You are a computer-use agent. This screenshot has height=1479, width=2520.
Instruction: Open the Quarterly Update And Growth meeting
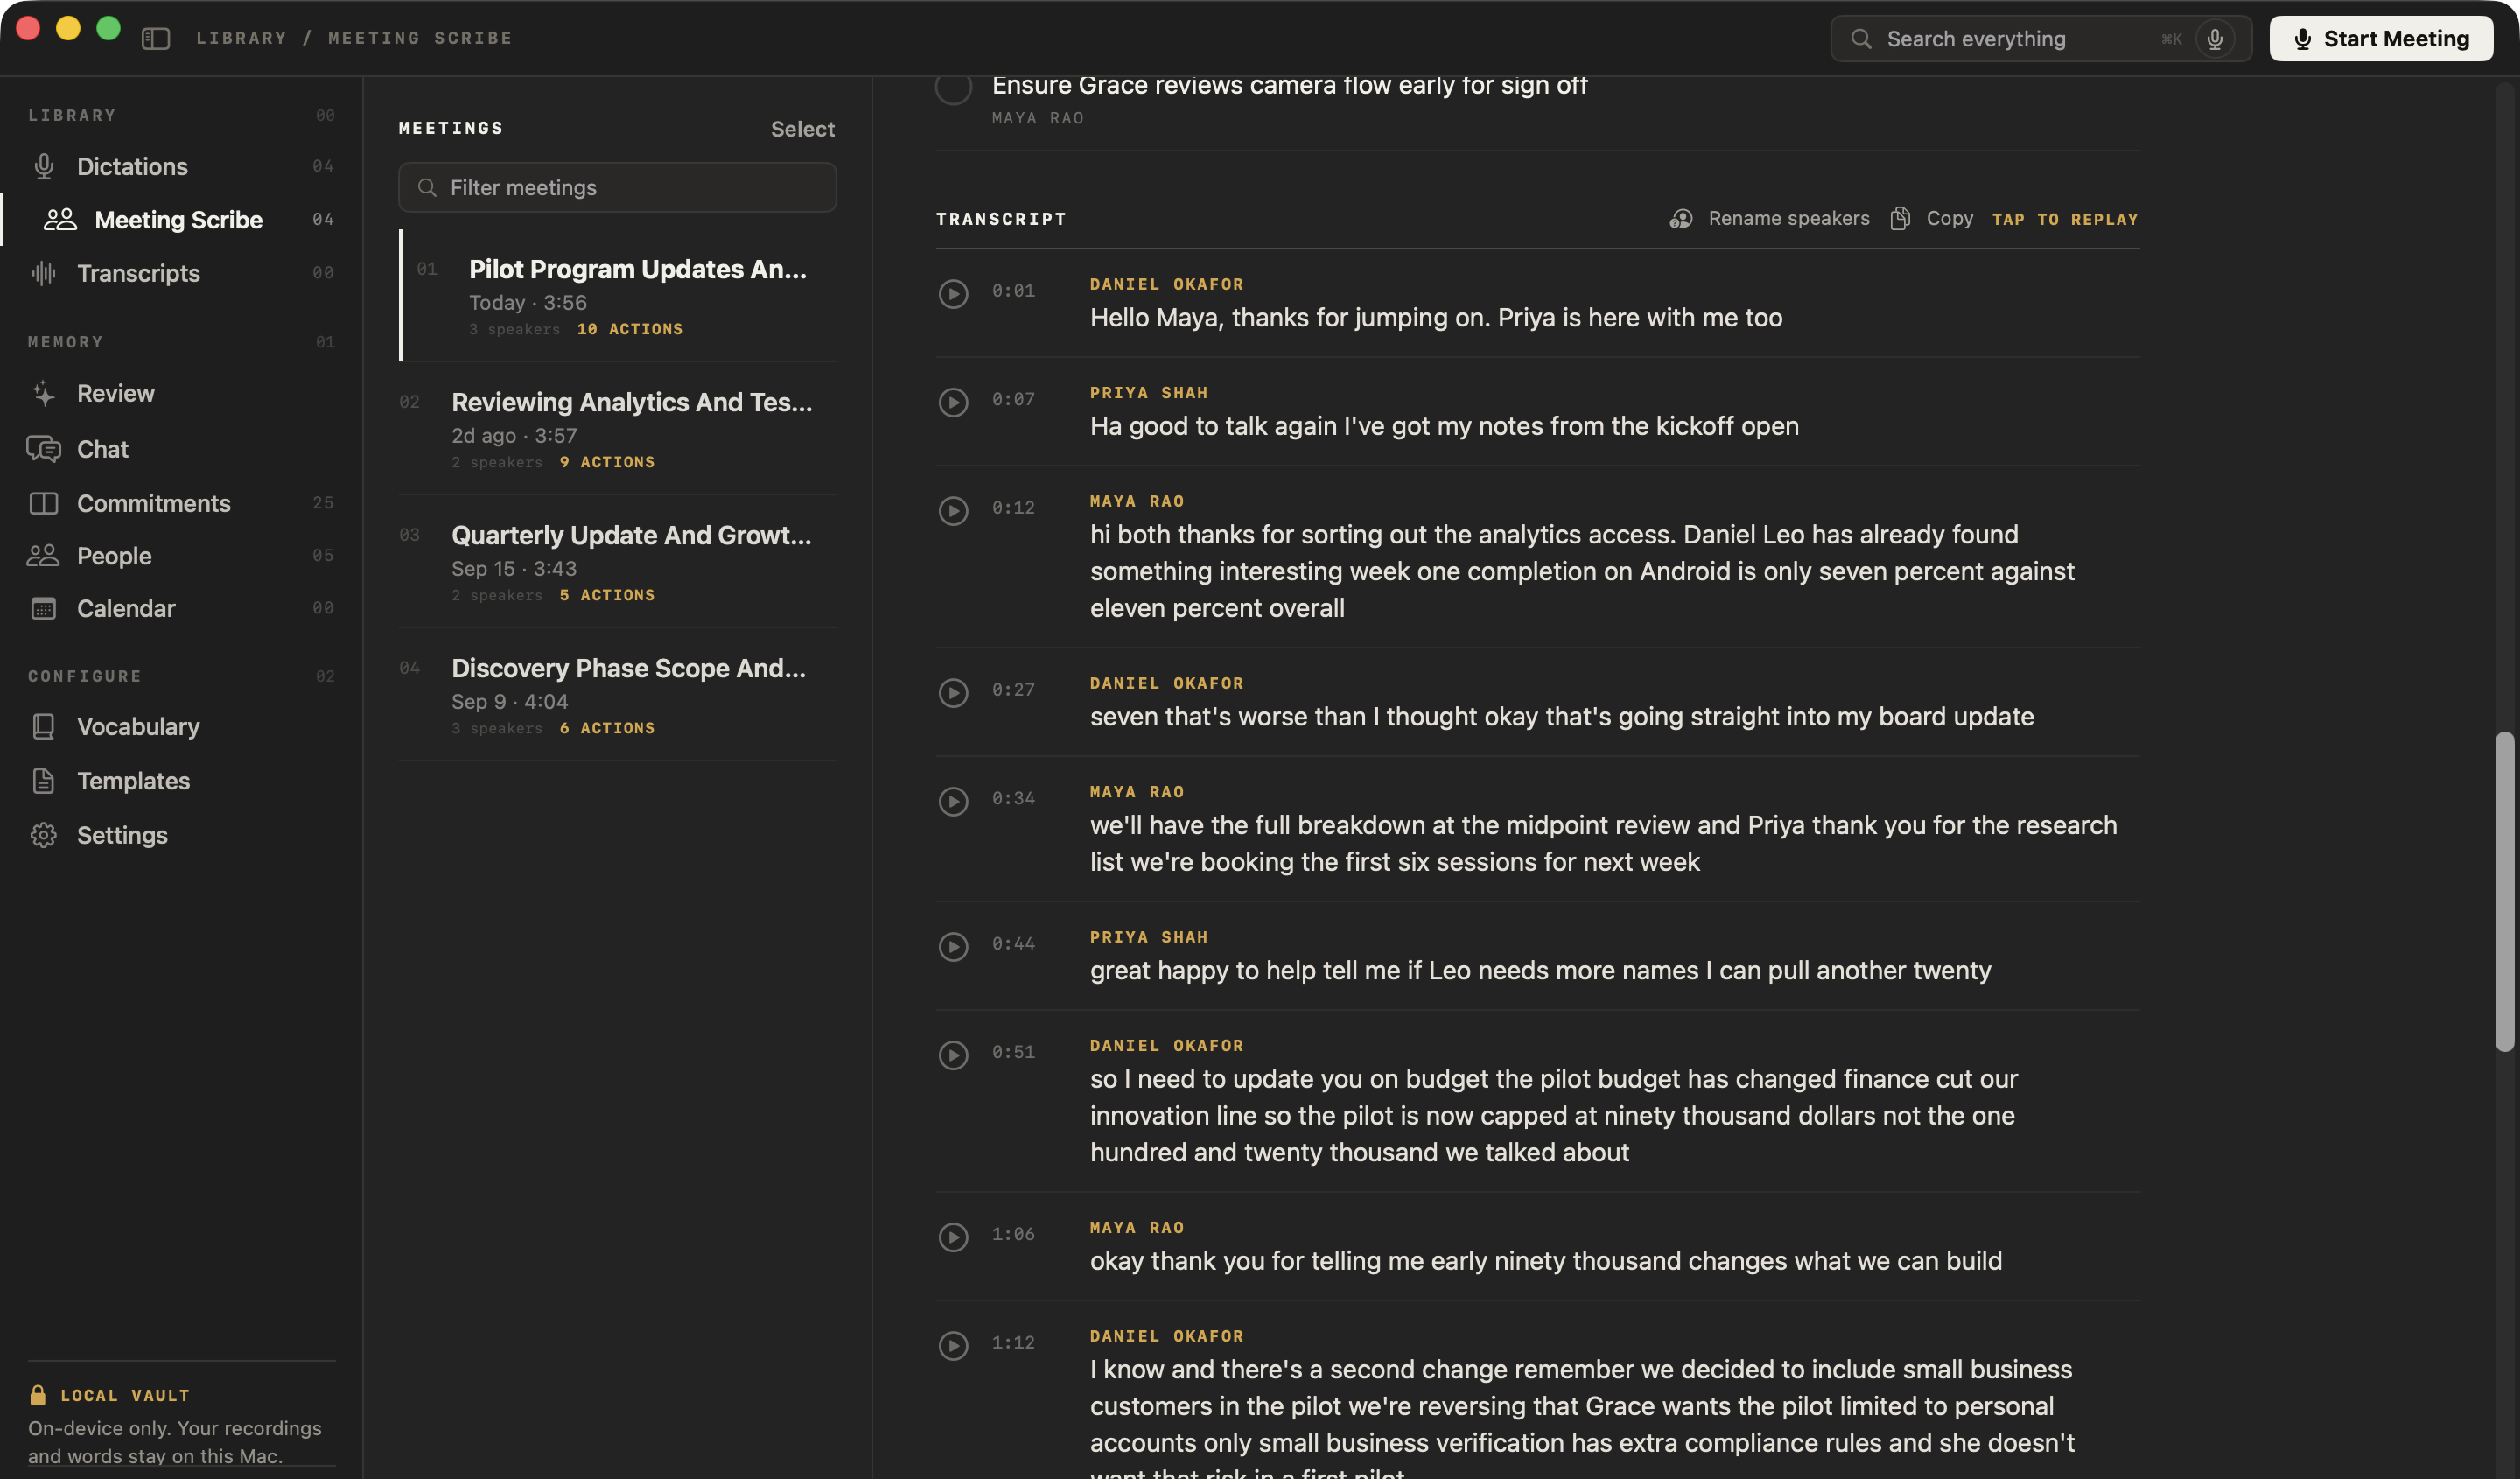click(x=617, y=562)
